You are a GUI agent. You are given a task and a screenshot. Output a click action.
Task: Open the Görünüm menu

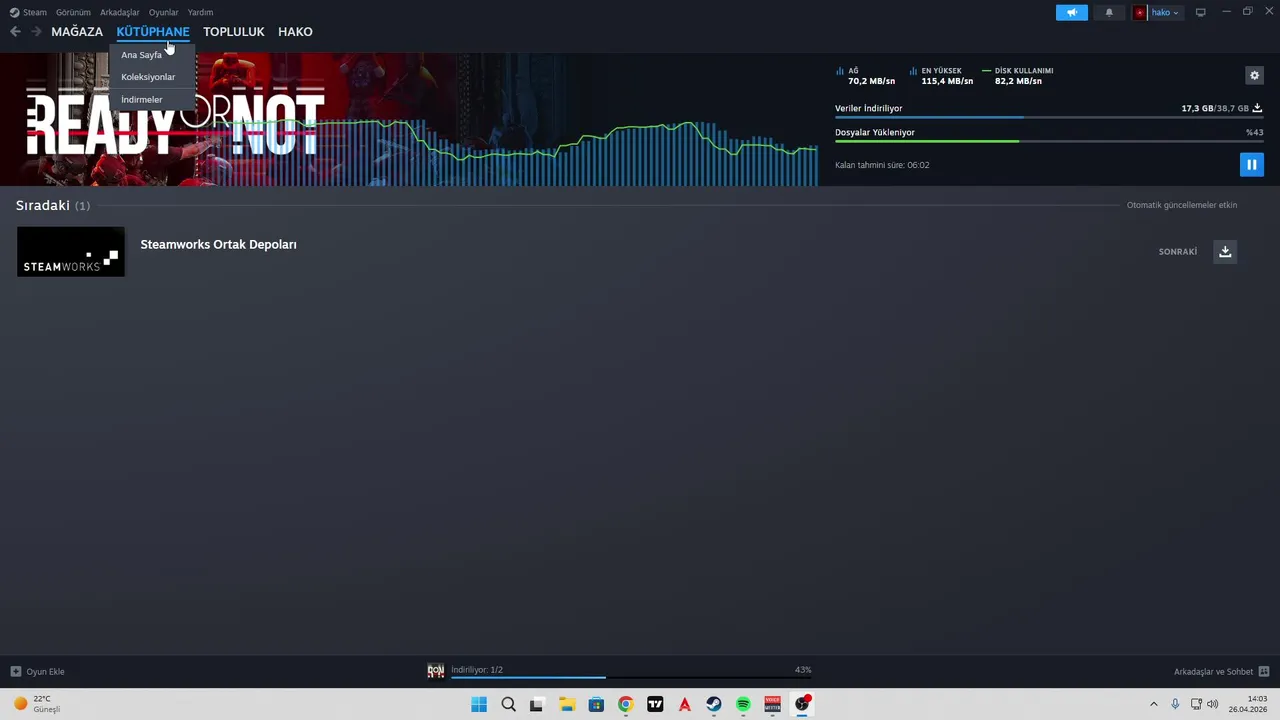pos(73,12)
